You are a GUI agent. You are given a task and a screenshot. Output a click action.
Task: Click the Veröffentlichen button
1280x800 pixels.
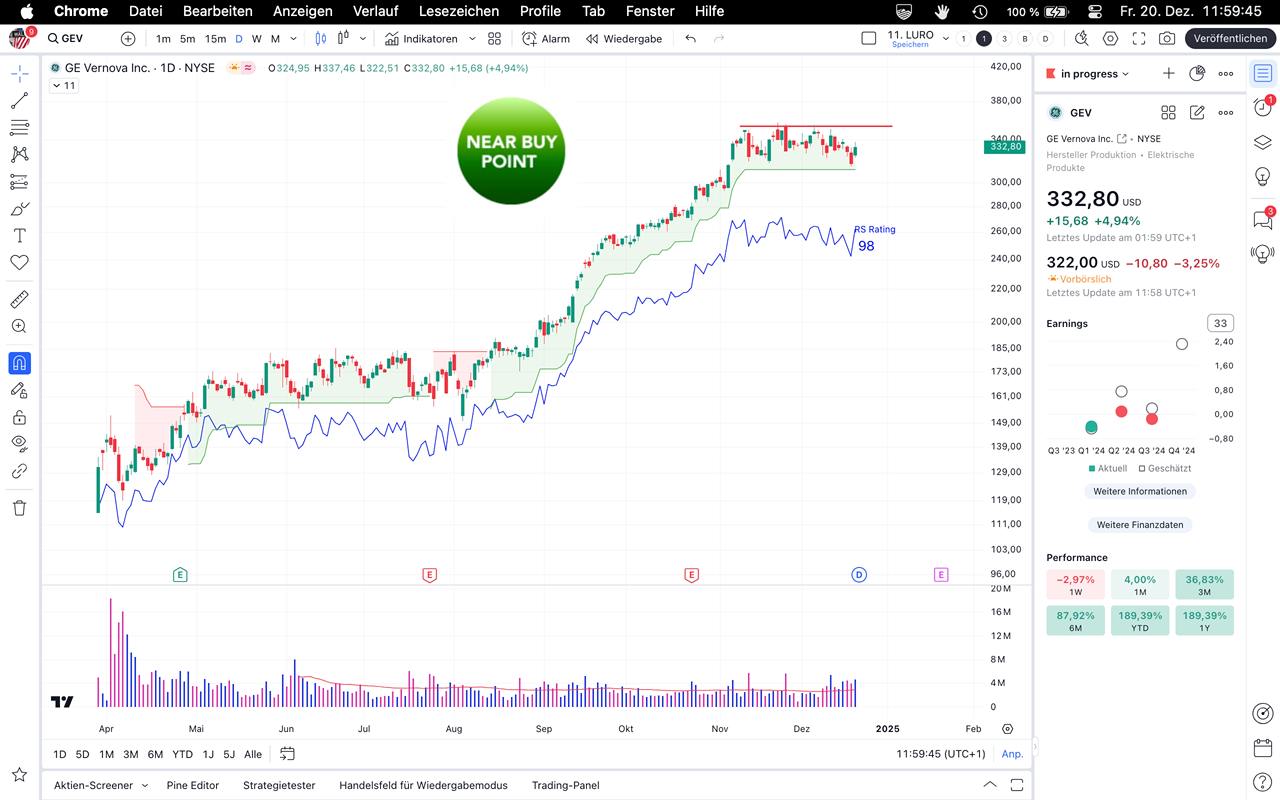(x=1230, y=38)
